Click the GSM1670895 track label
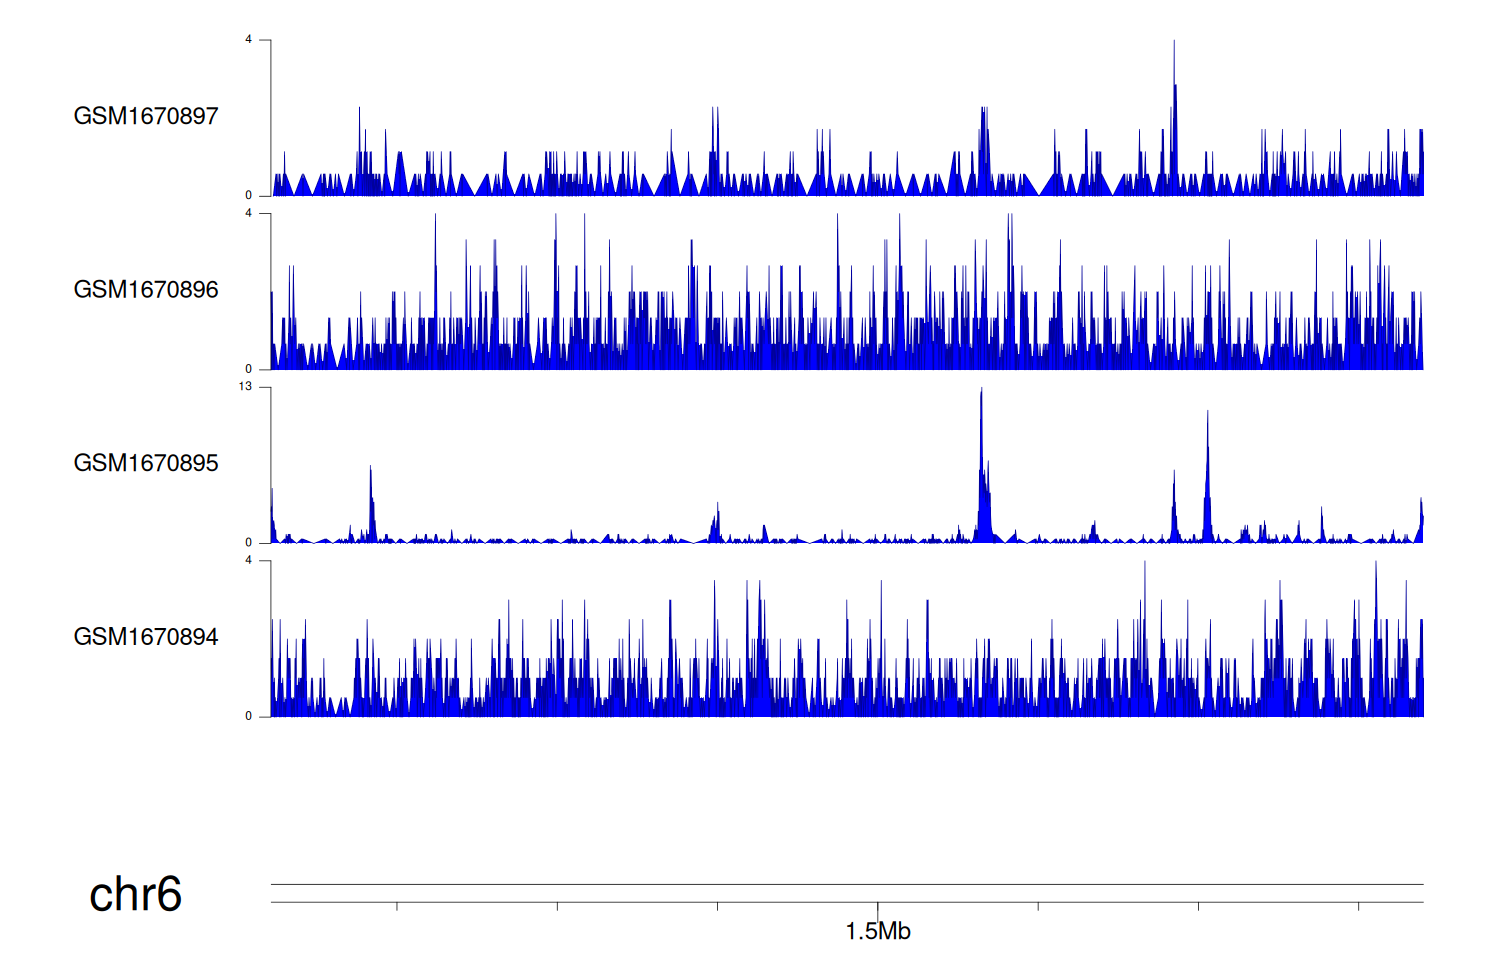 tap(146, 463)
